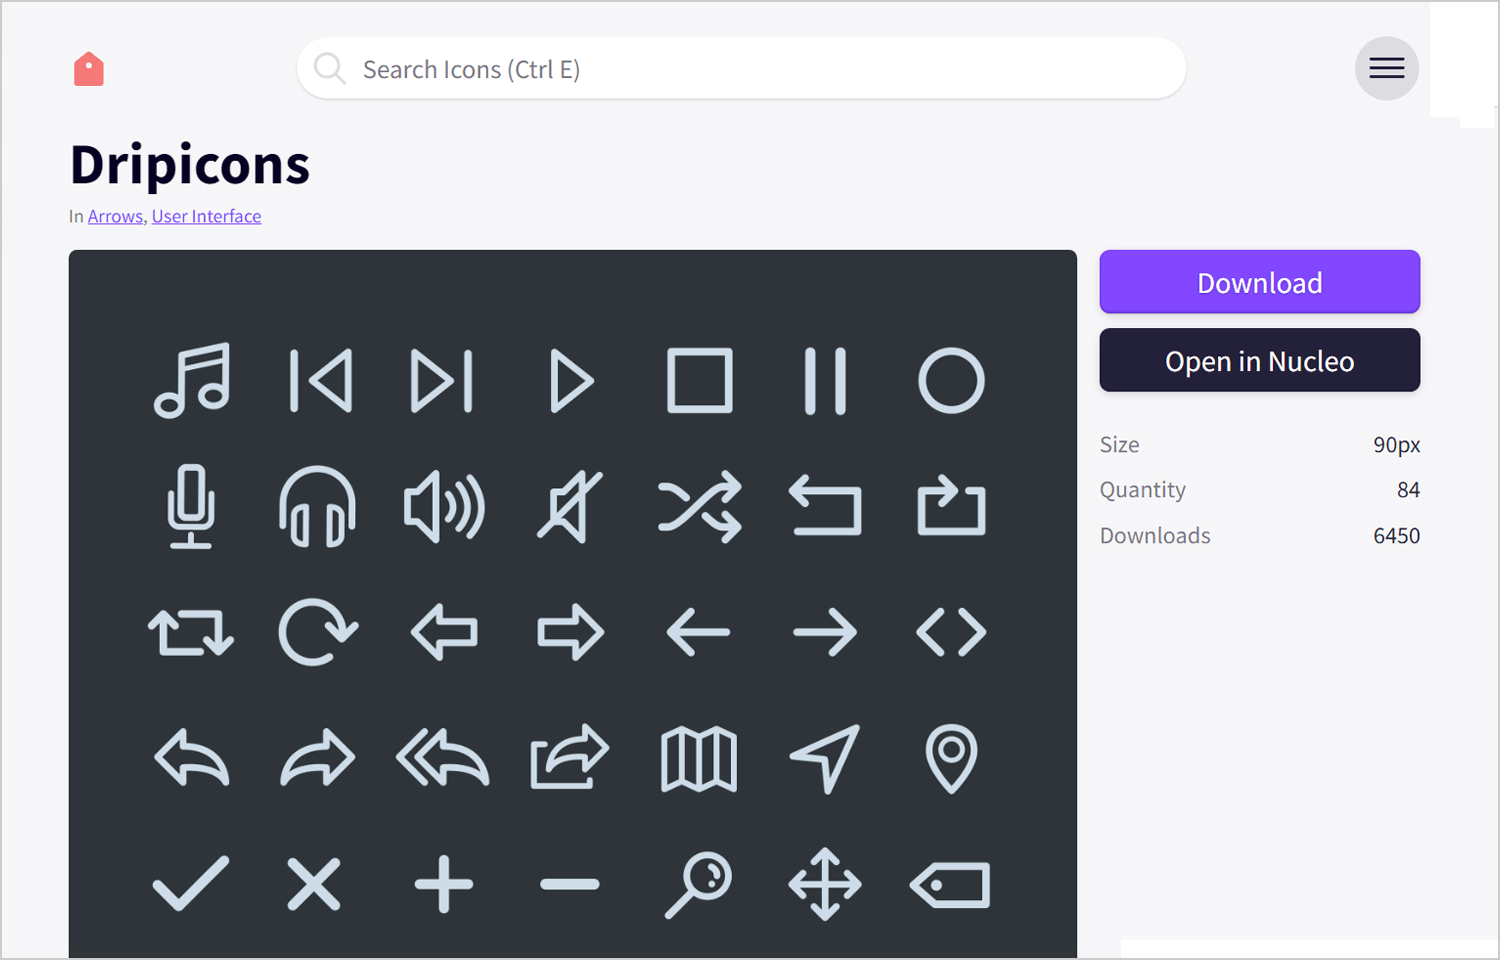The image size is (1500, 960).
Task: Click the Quantity label
Action: (1143, 490)
